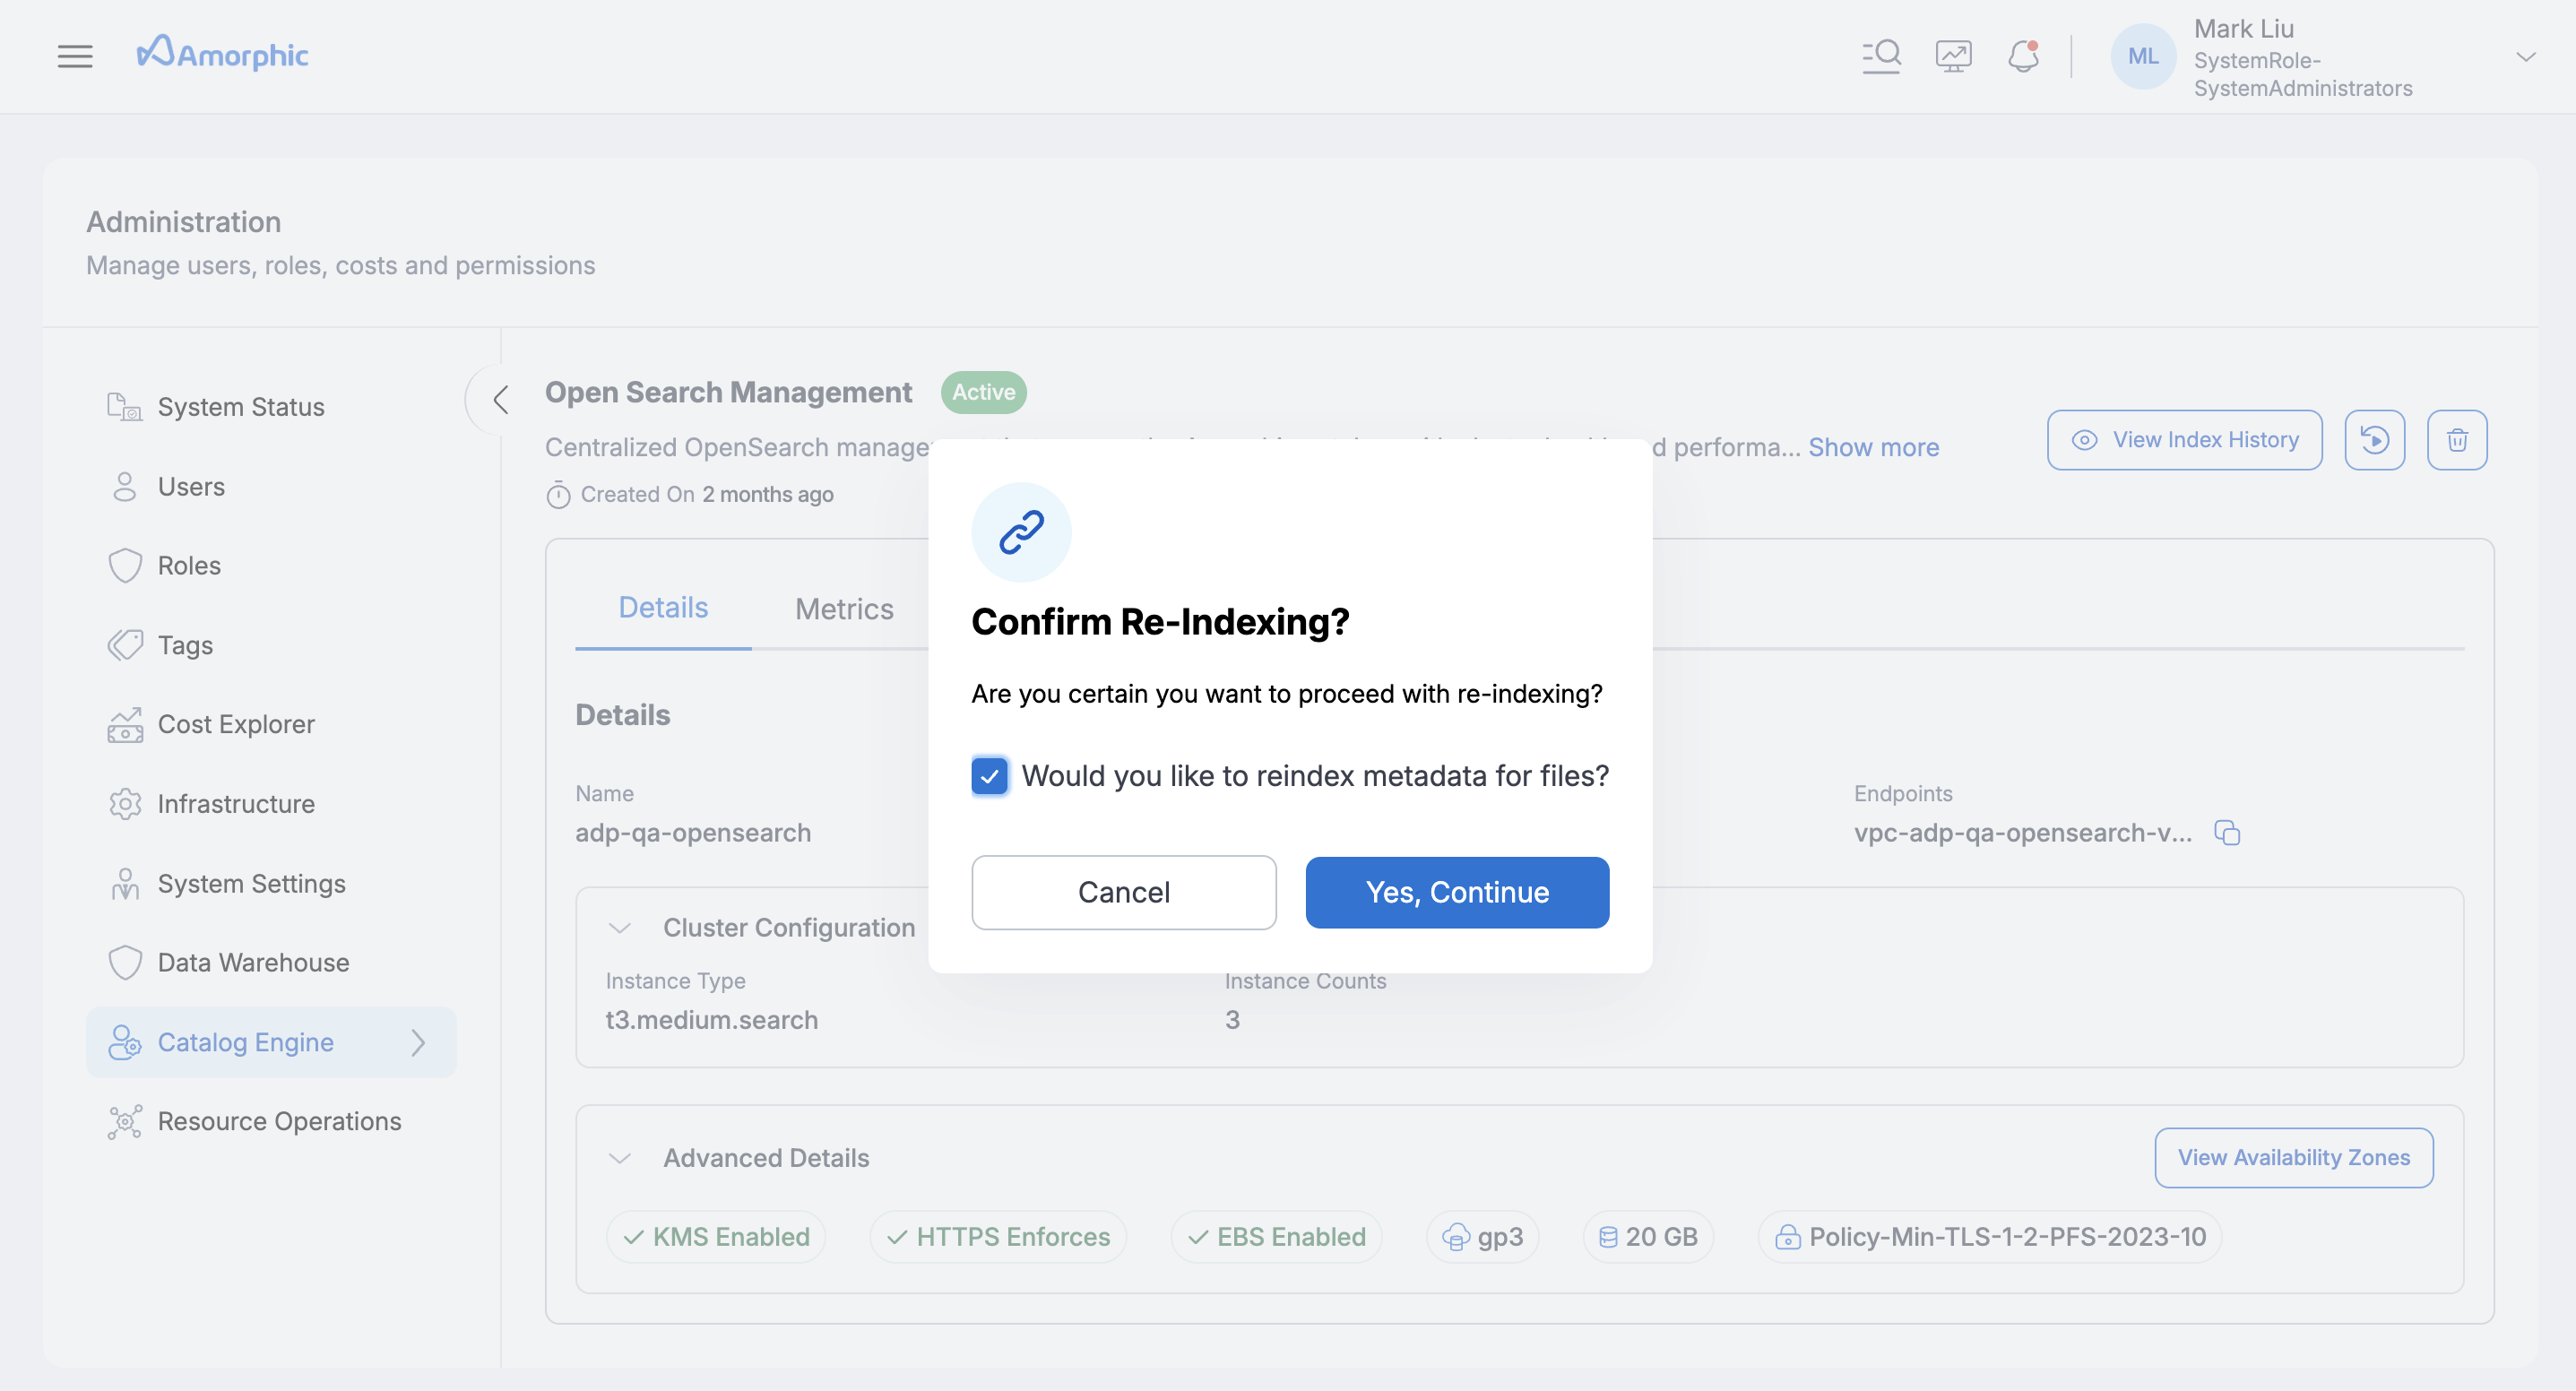Viewport: 2576px width, 1391px height.
Task: Open View Index History
Action: pyautogui.click(x=2184, y=440)
